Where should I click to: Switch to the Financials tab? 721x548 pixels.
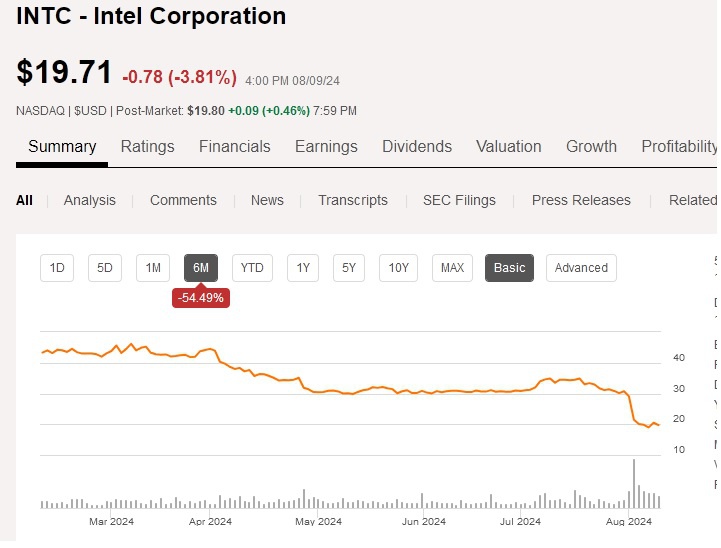pyautogui.click(x=235, y=147)
